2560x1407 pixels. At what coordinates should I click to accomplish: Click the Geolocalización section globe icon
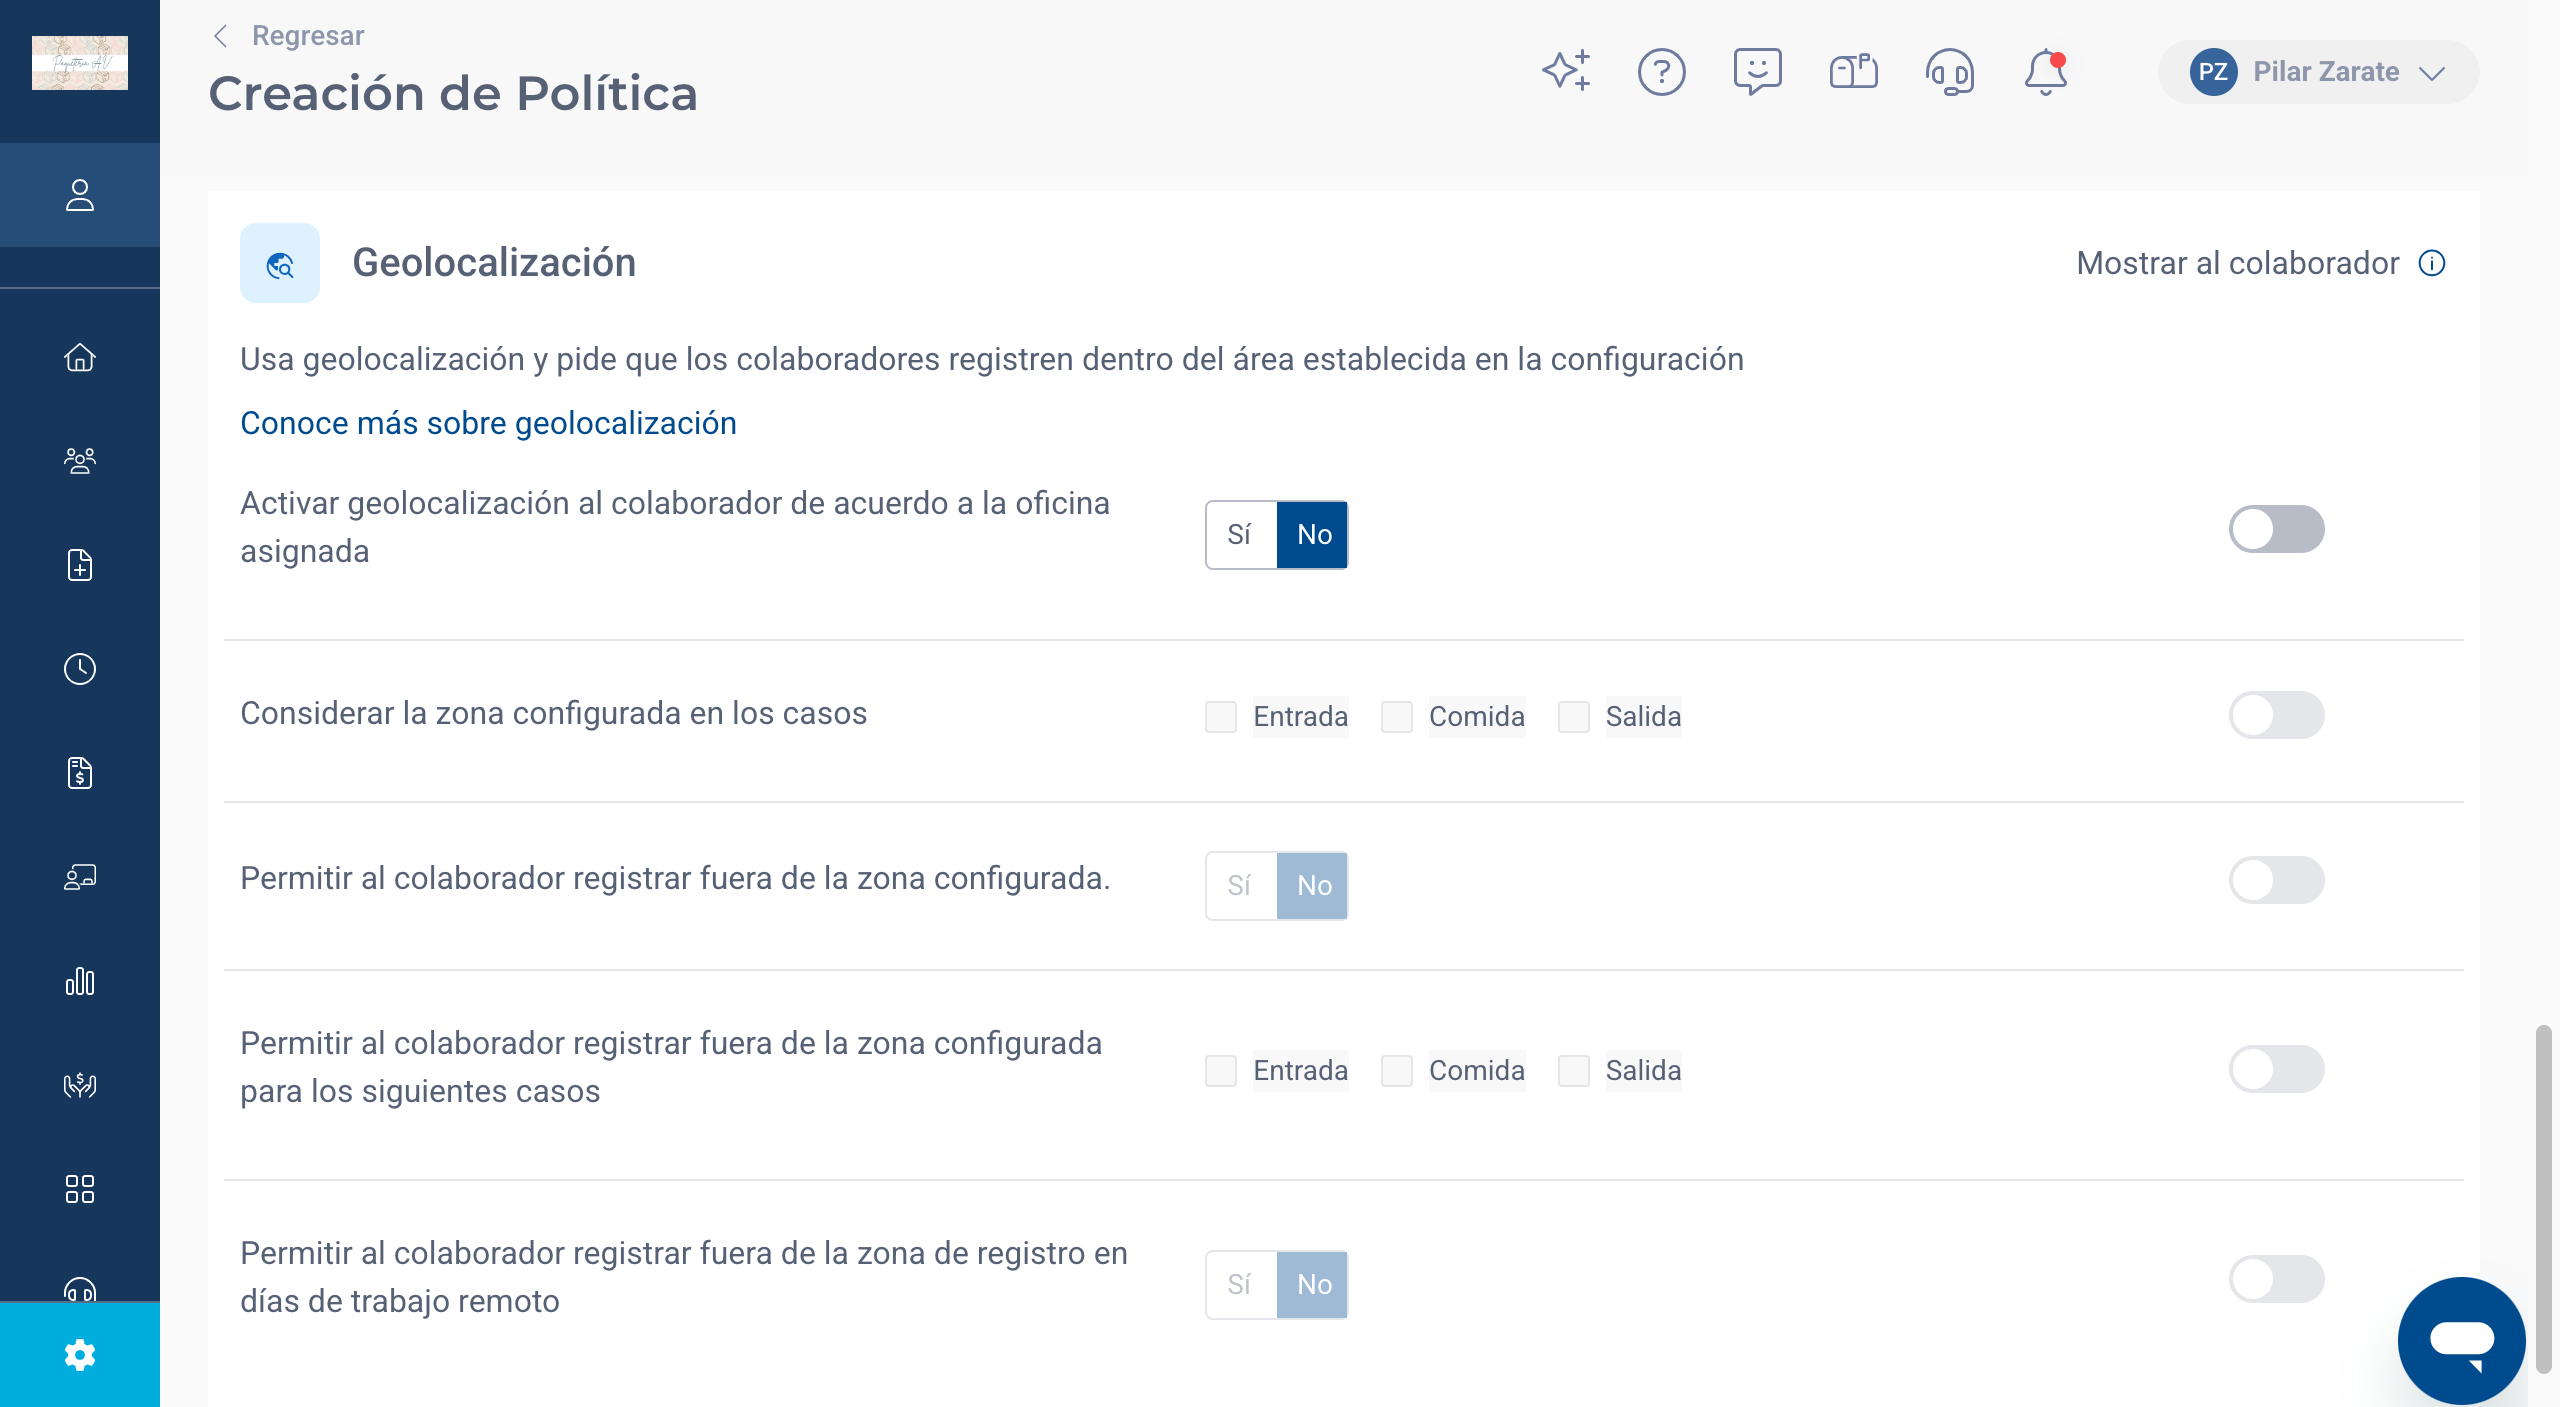pos(280,263)
